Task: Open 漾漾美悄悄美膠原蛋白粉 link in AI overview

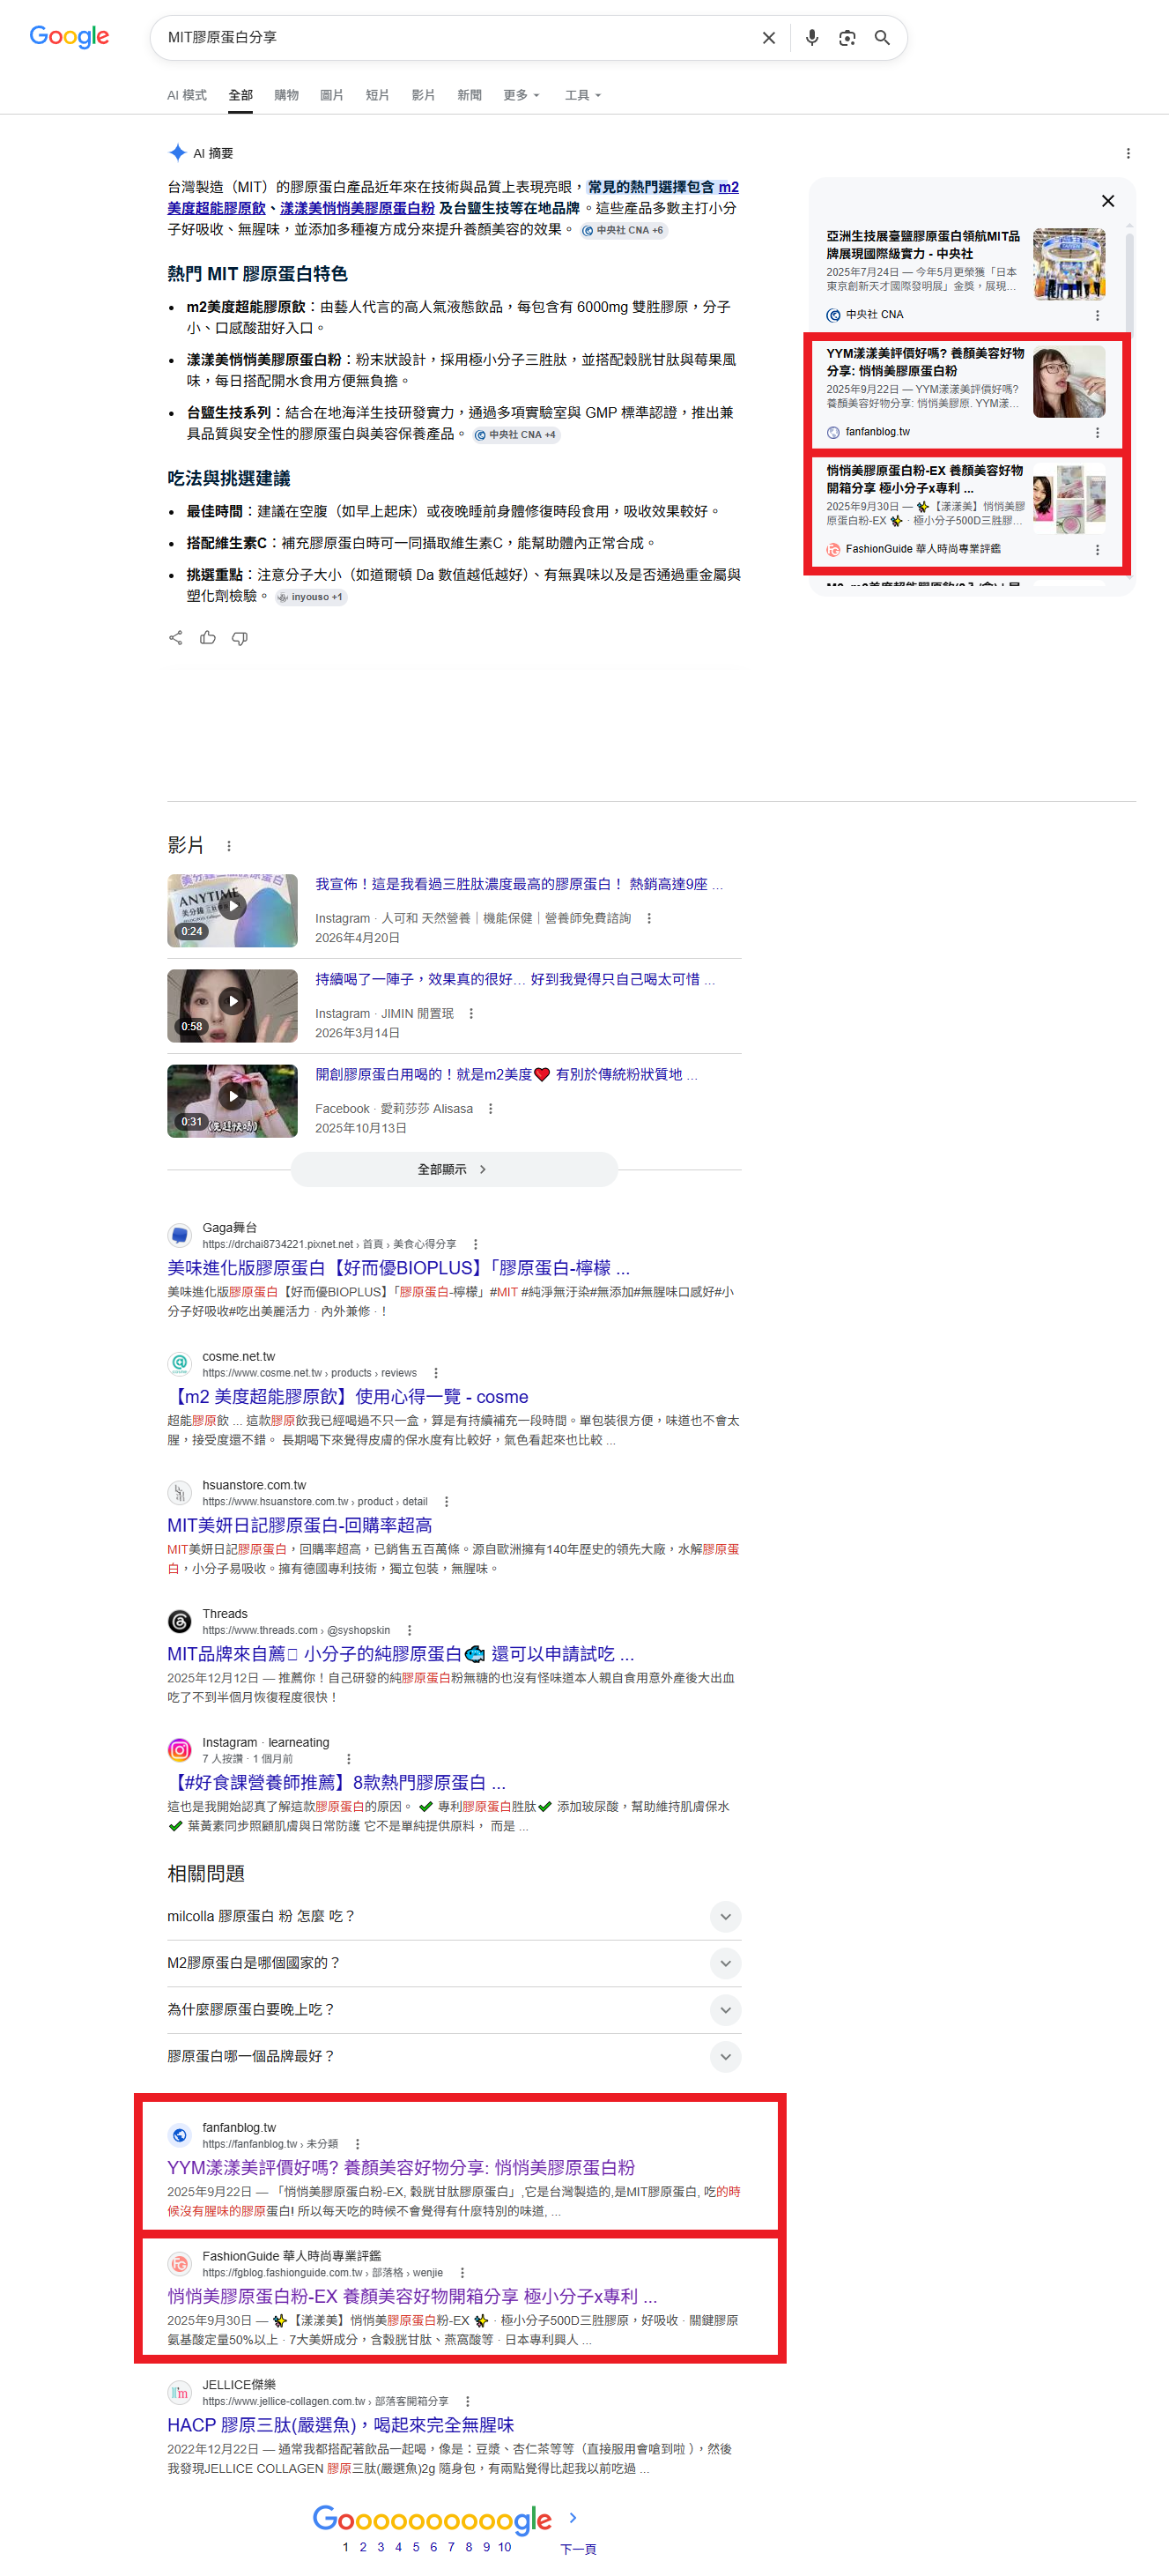Action: point(357,208)
